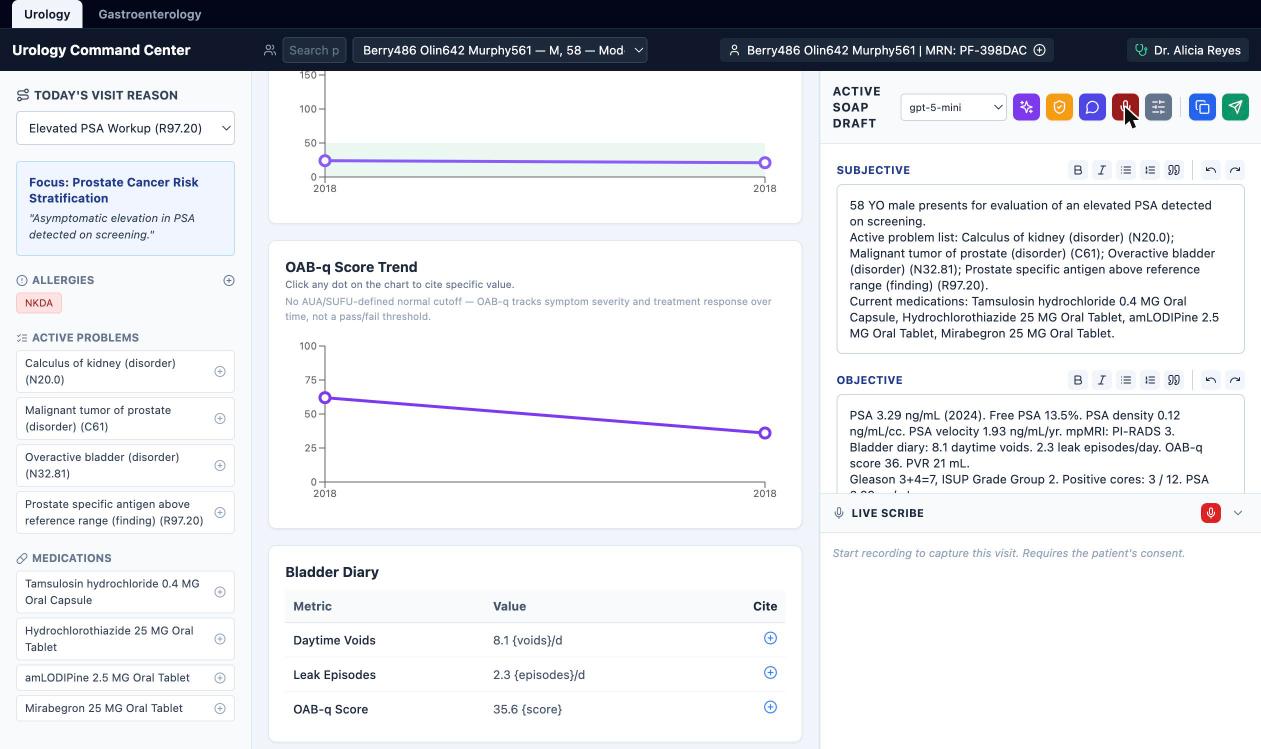The height and width of the screenshot is (749, 1261).
Task: Collapse the Live Scribe panel chevron
Action: [x=1238, y=513]
